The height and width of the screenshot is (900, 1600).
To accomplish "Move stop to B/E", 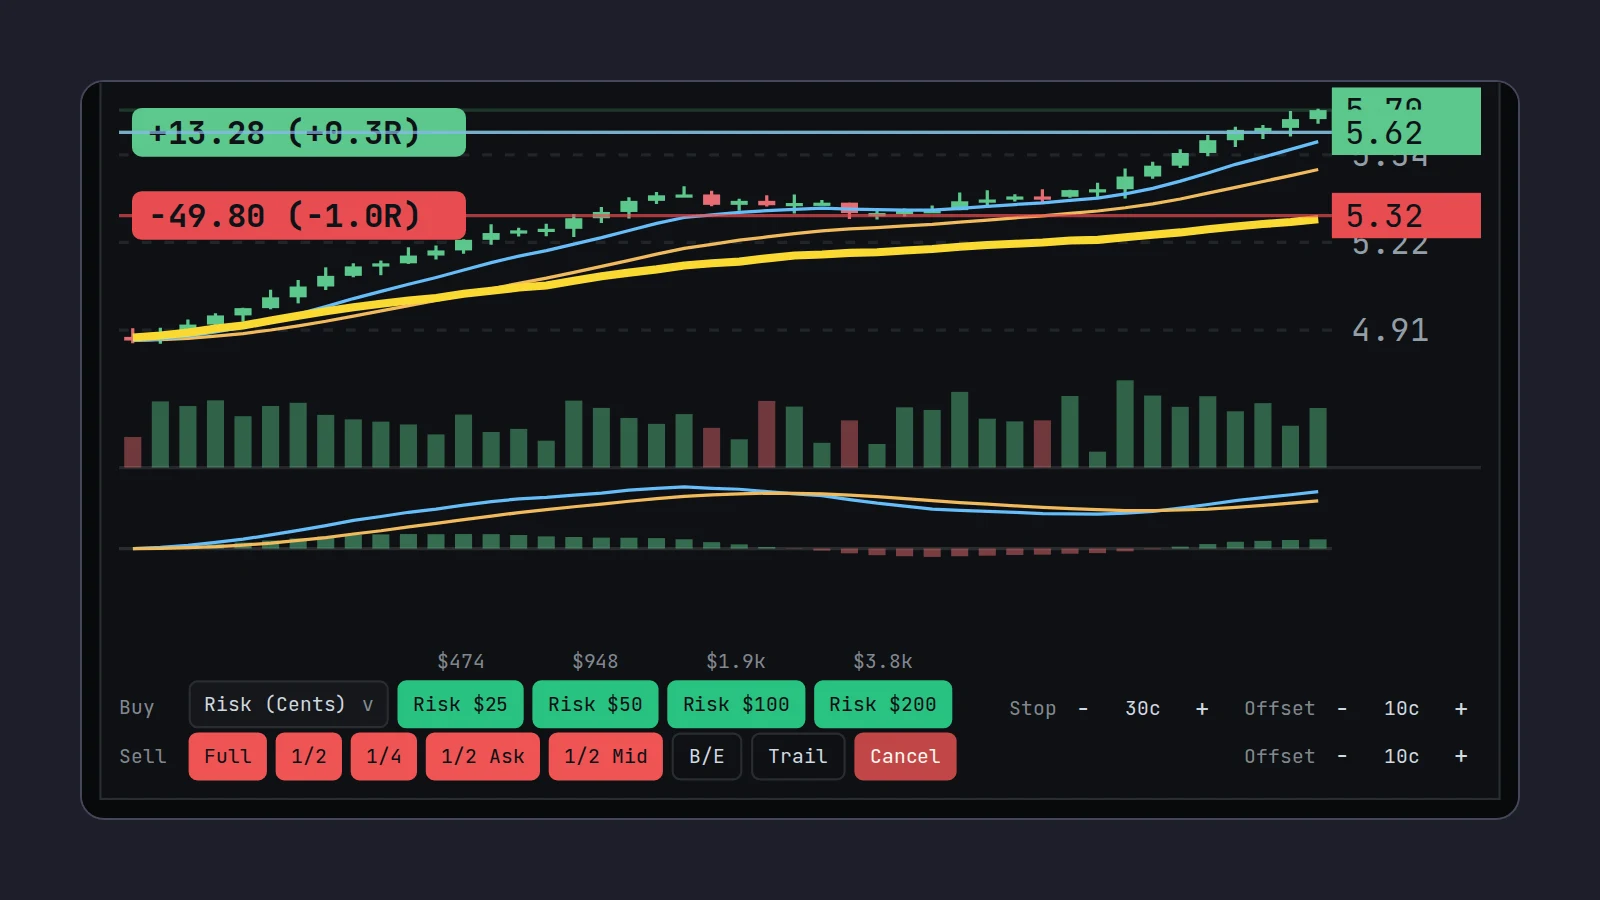I will 707,757.
